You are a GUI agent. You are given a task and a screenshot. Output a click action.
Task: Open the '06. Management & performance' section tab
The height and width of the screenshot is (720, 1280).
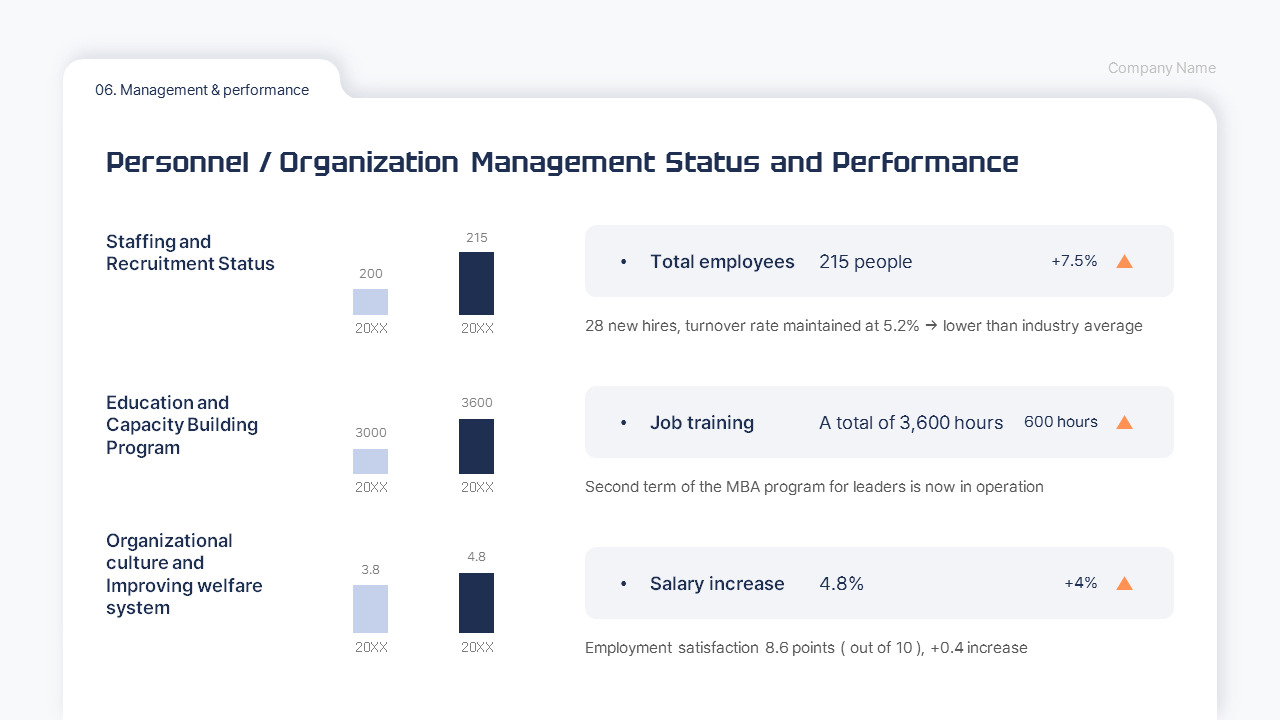pos(202,90)
